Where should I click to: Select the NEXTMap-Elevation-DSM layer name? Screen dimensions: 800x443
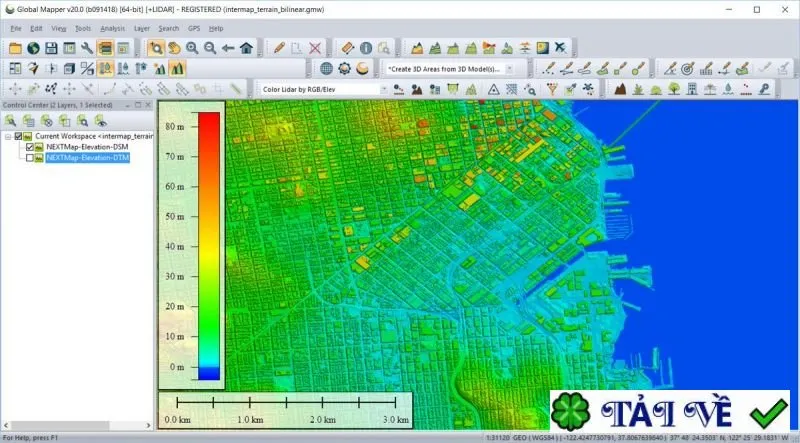[x=87, y=147]
